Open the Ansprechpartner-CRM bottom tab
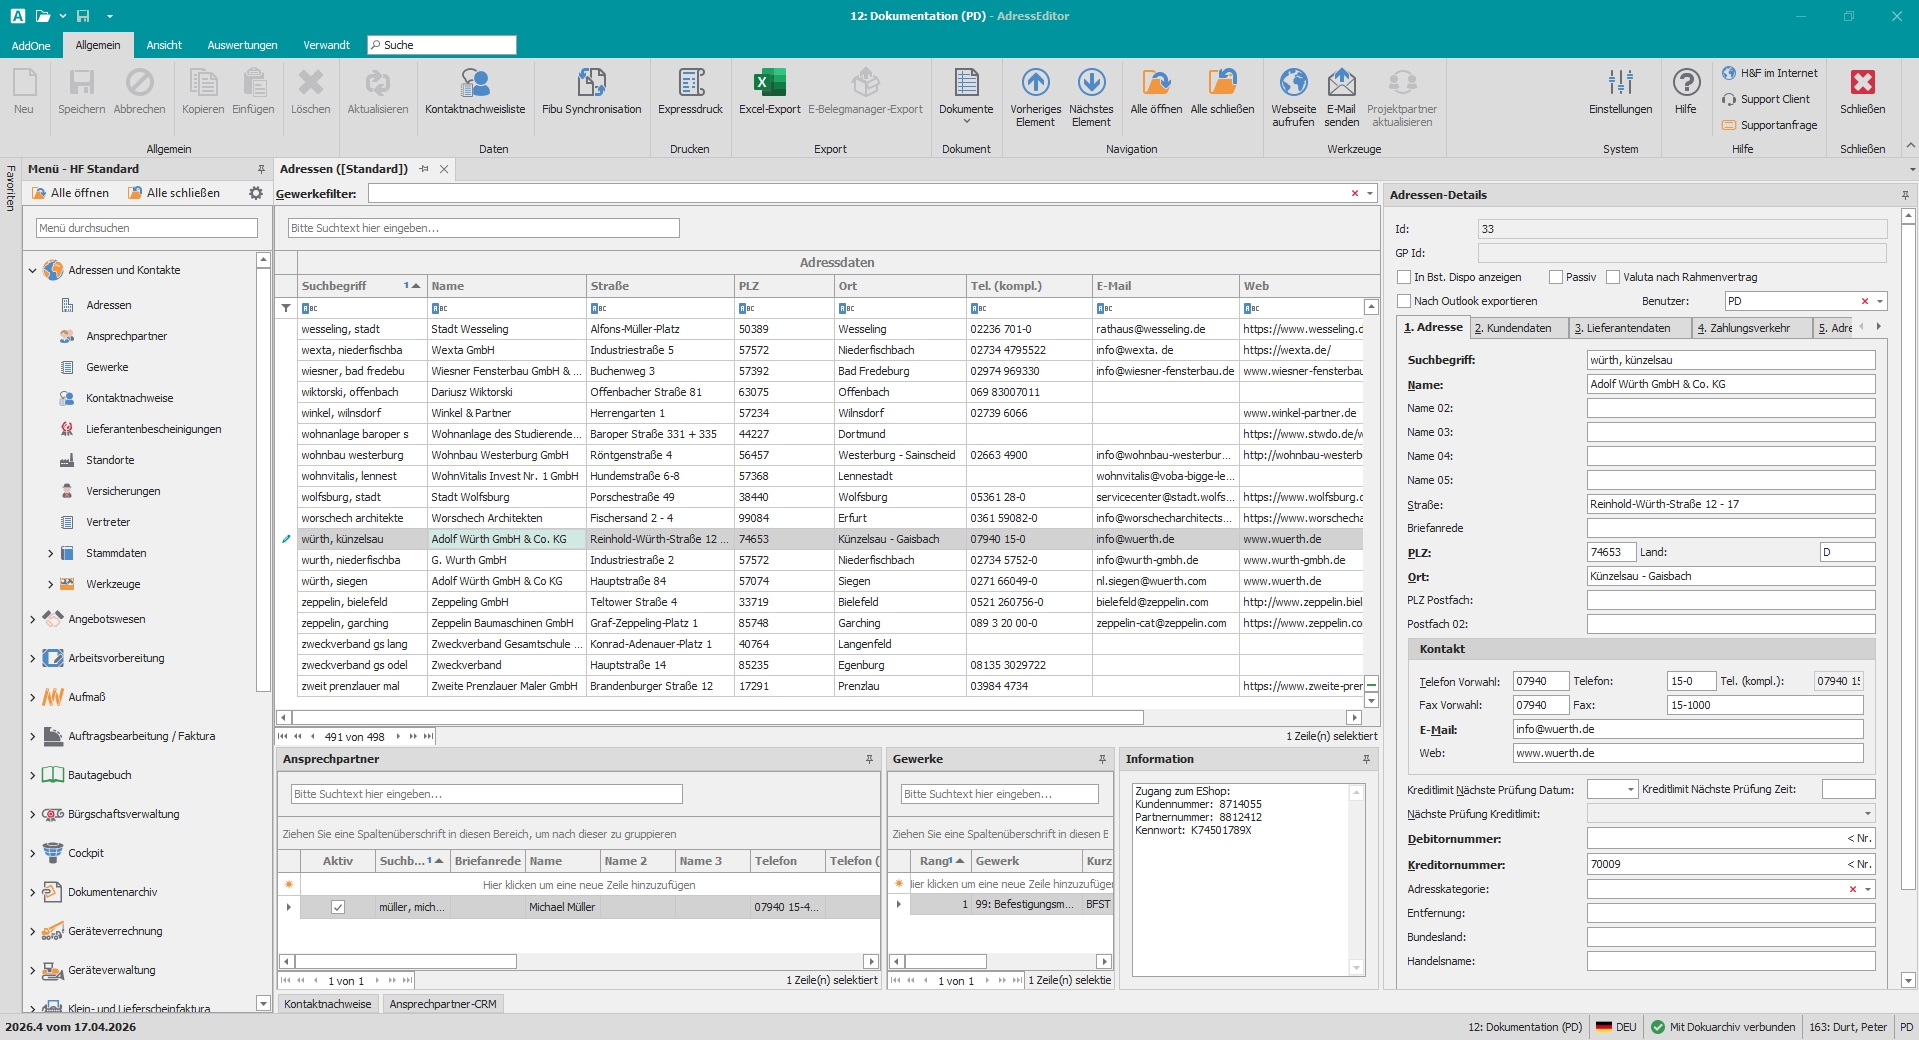This screenshot has width=1919, height=1040. point(443,1004)
